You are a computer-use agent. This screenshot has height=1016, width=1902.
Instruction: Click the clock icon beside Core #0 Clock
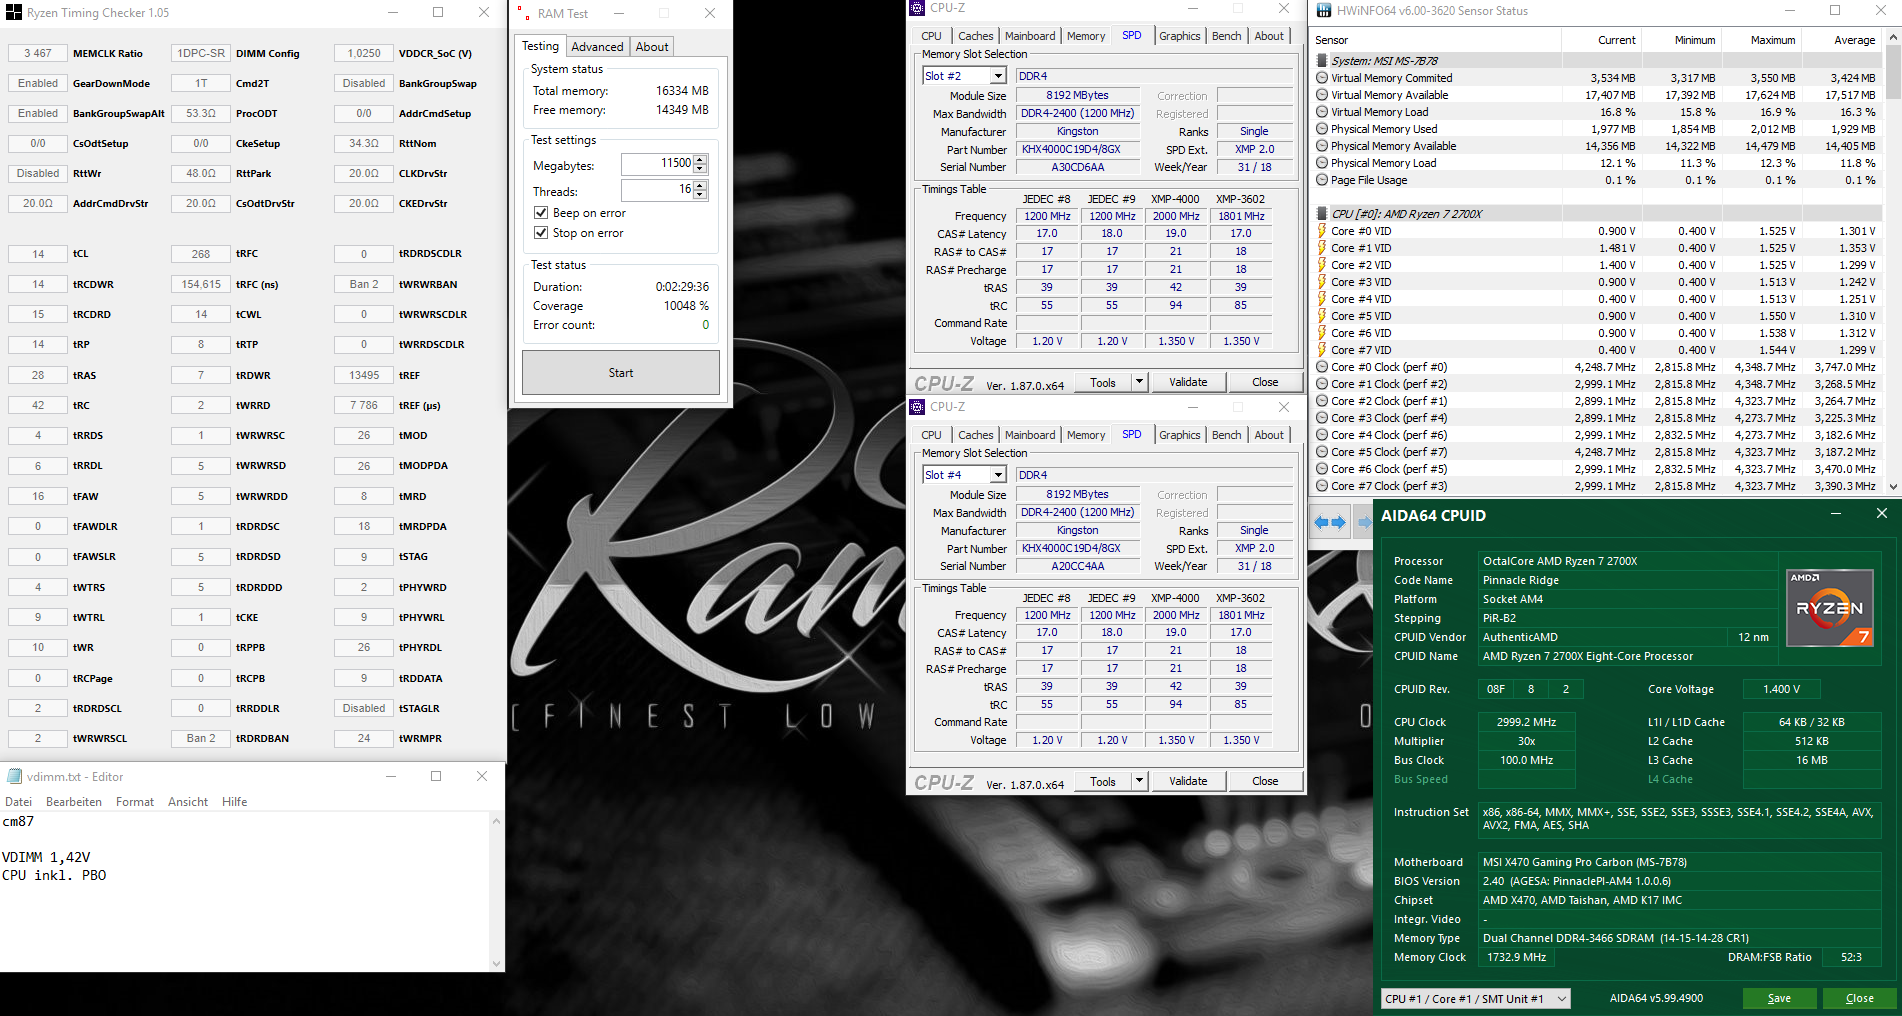coord(1322,367)
